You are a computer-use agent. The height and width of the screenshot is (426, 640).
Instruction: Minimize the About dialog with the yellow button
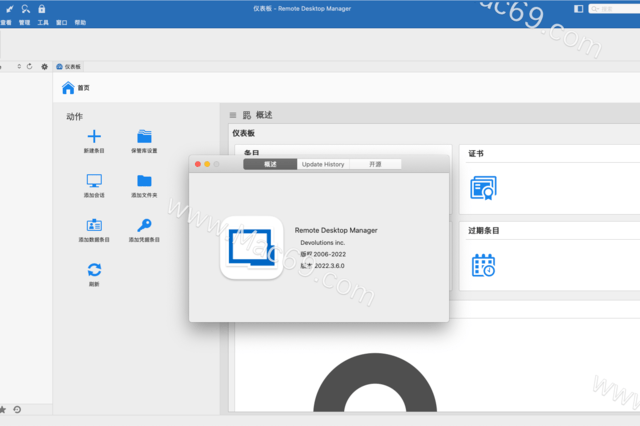pos(207,164)
